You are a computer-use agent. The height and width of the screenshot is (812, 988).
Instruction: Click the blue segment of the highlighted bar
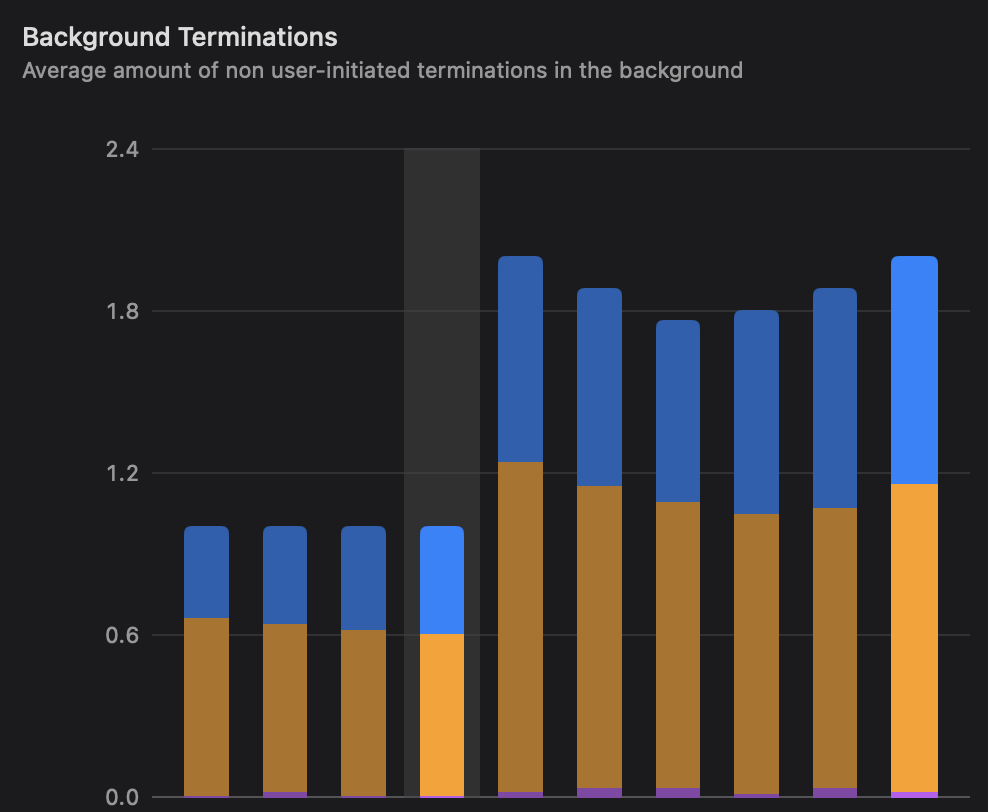click(x=441, y=580)
